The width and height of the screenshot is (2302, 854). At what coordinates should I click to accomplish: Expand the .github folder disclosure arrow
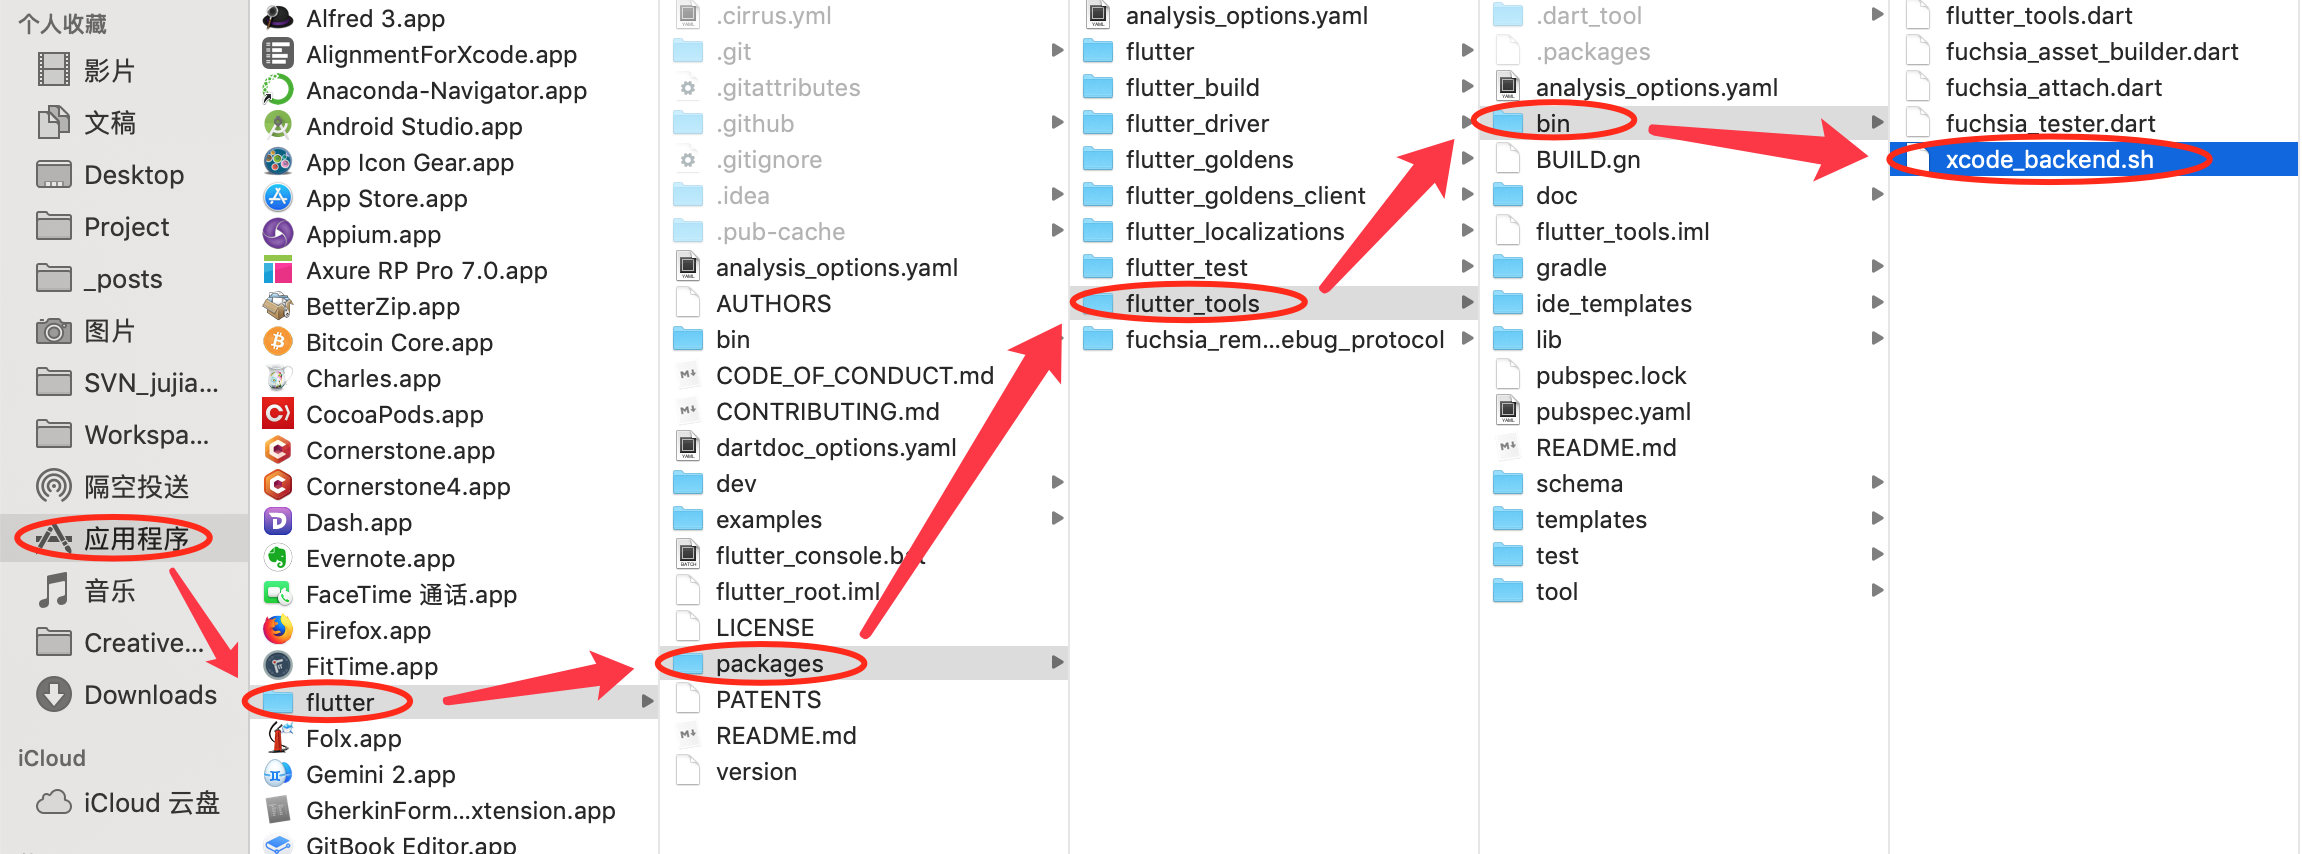(x=1057, y=122)
